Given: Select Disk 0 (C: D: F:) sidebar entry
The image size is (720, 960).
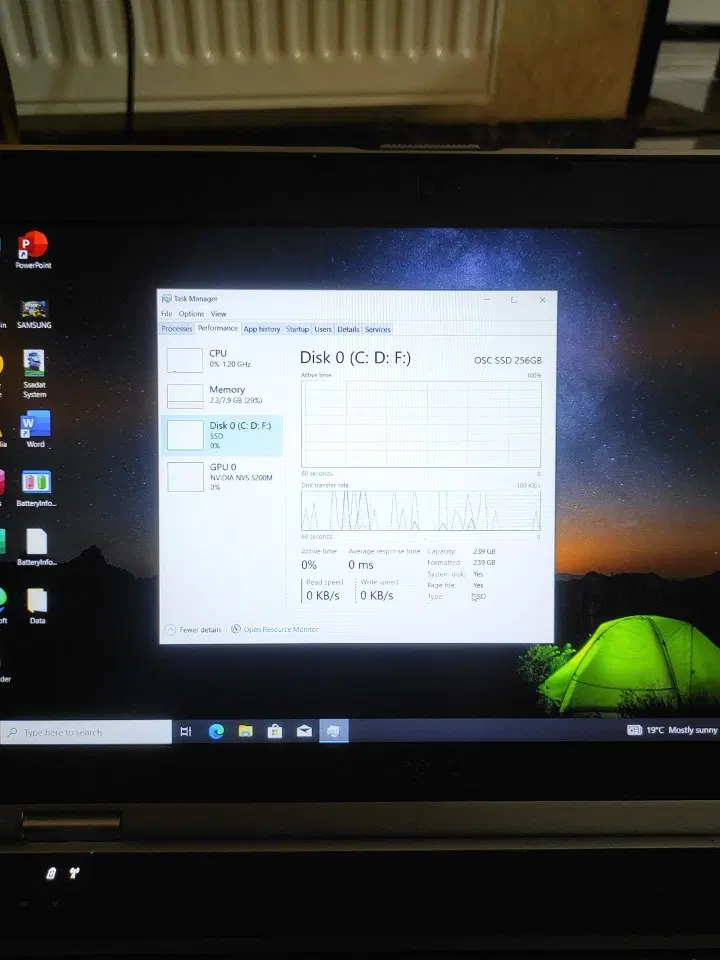Looking at the screenshot, I should click(222, 435).
